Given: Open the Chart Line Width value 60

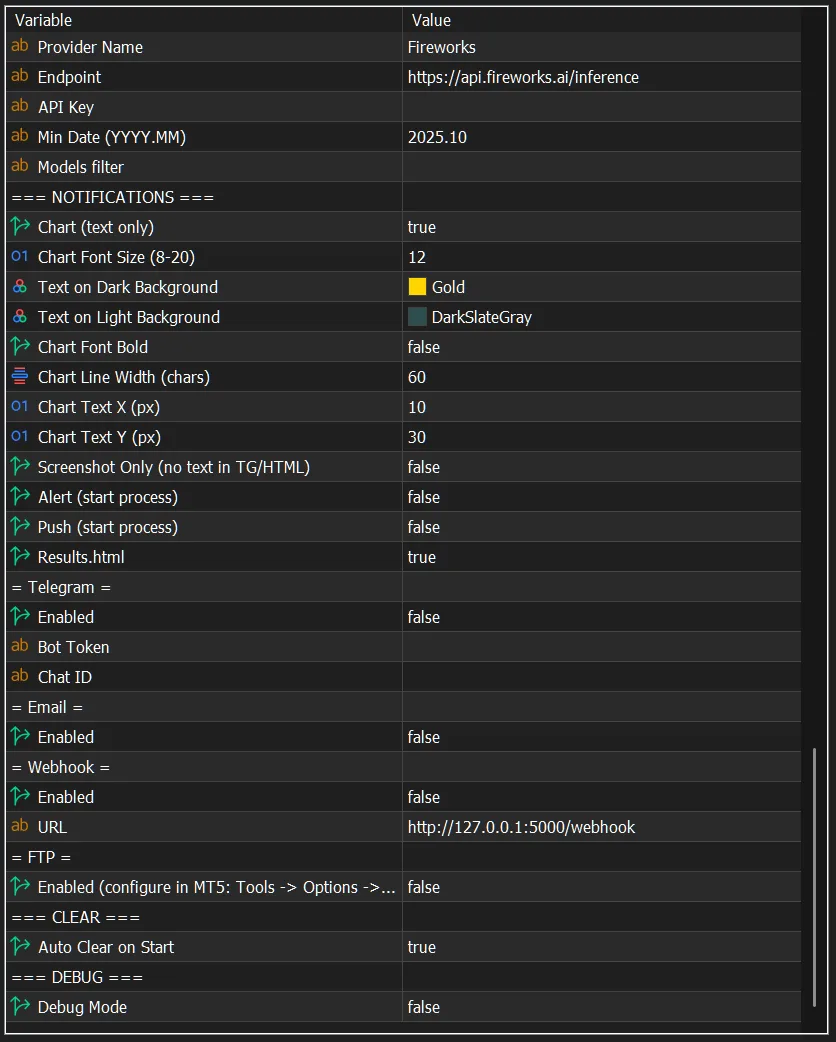Looking at the screenshot, I should (x=601, y=377).
